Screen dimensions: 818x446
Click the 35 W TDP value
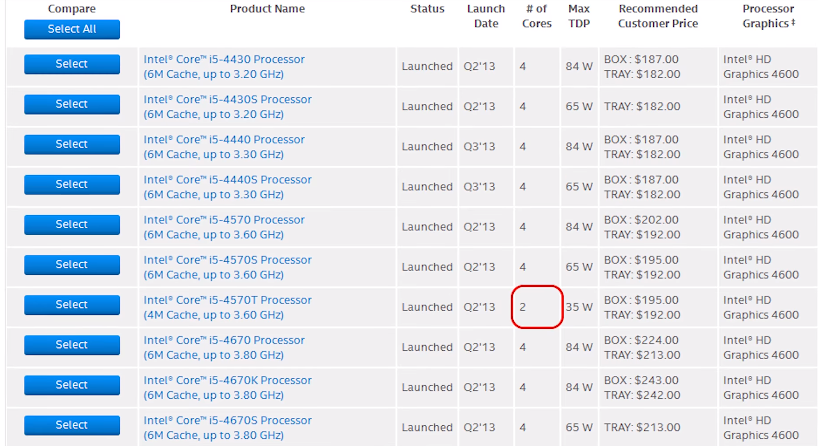(x=579, y=307)
